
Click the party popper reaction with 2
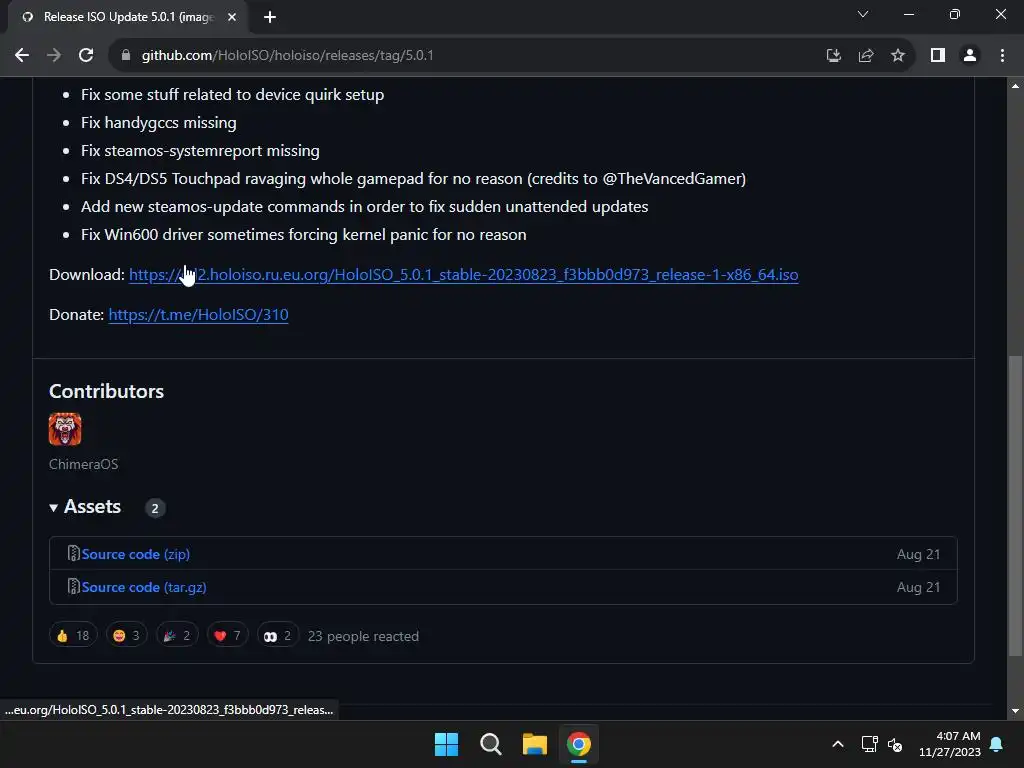tap(177, 635)
